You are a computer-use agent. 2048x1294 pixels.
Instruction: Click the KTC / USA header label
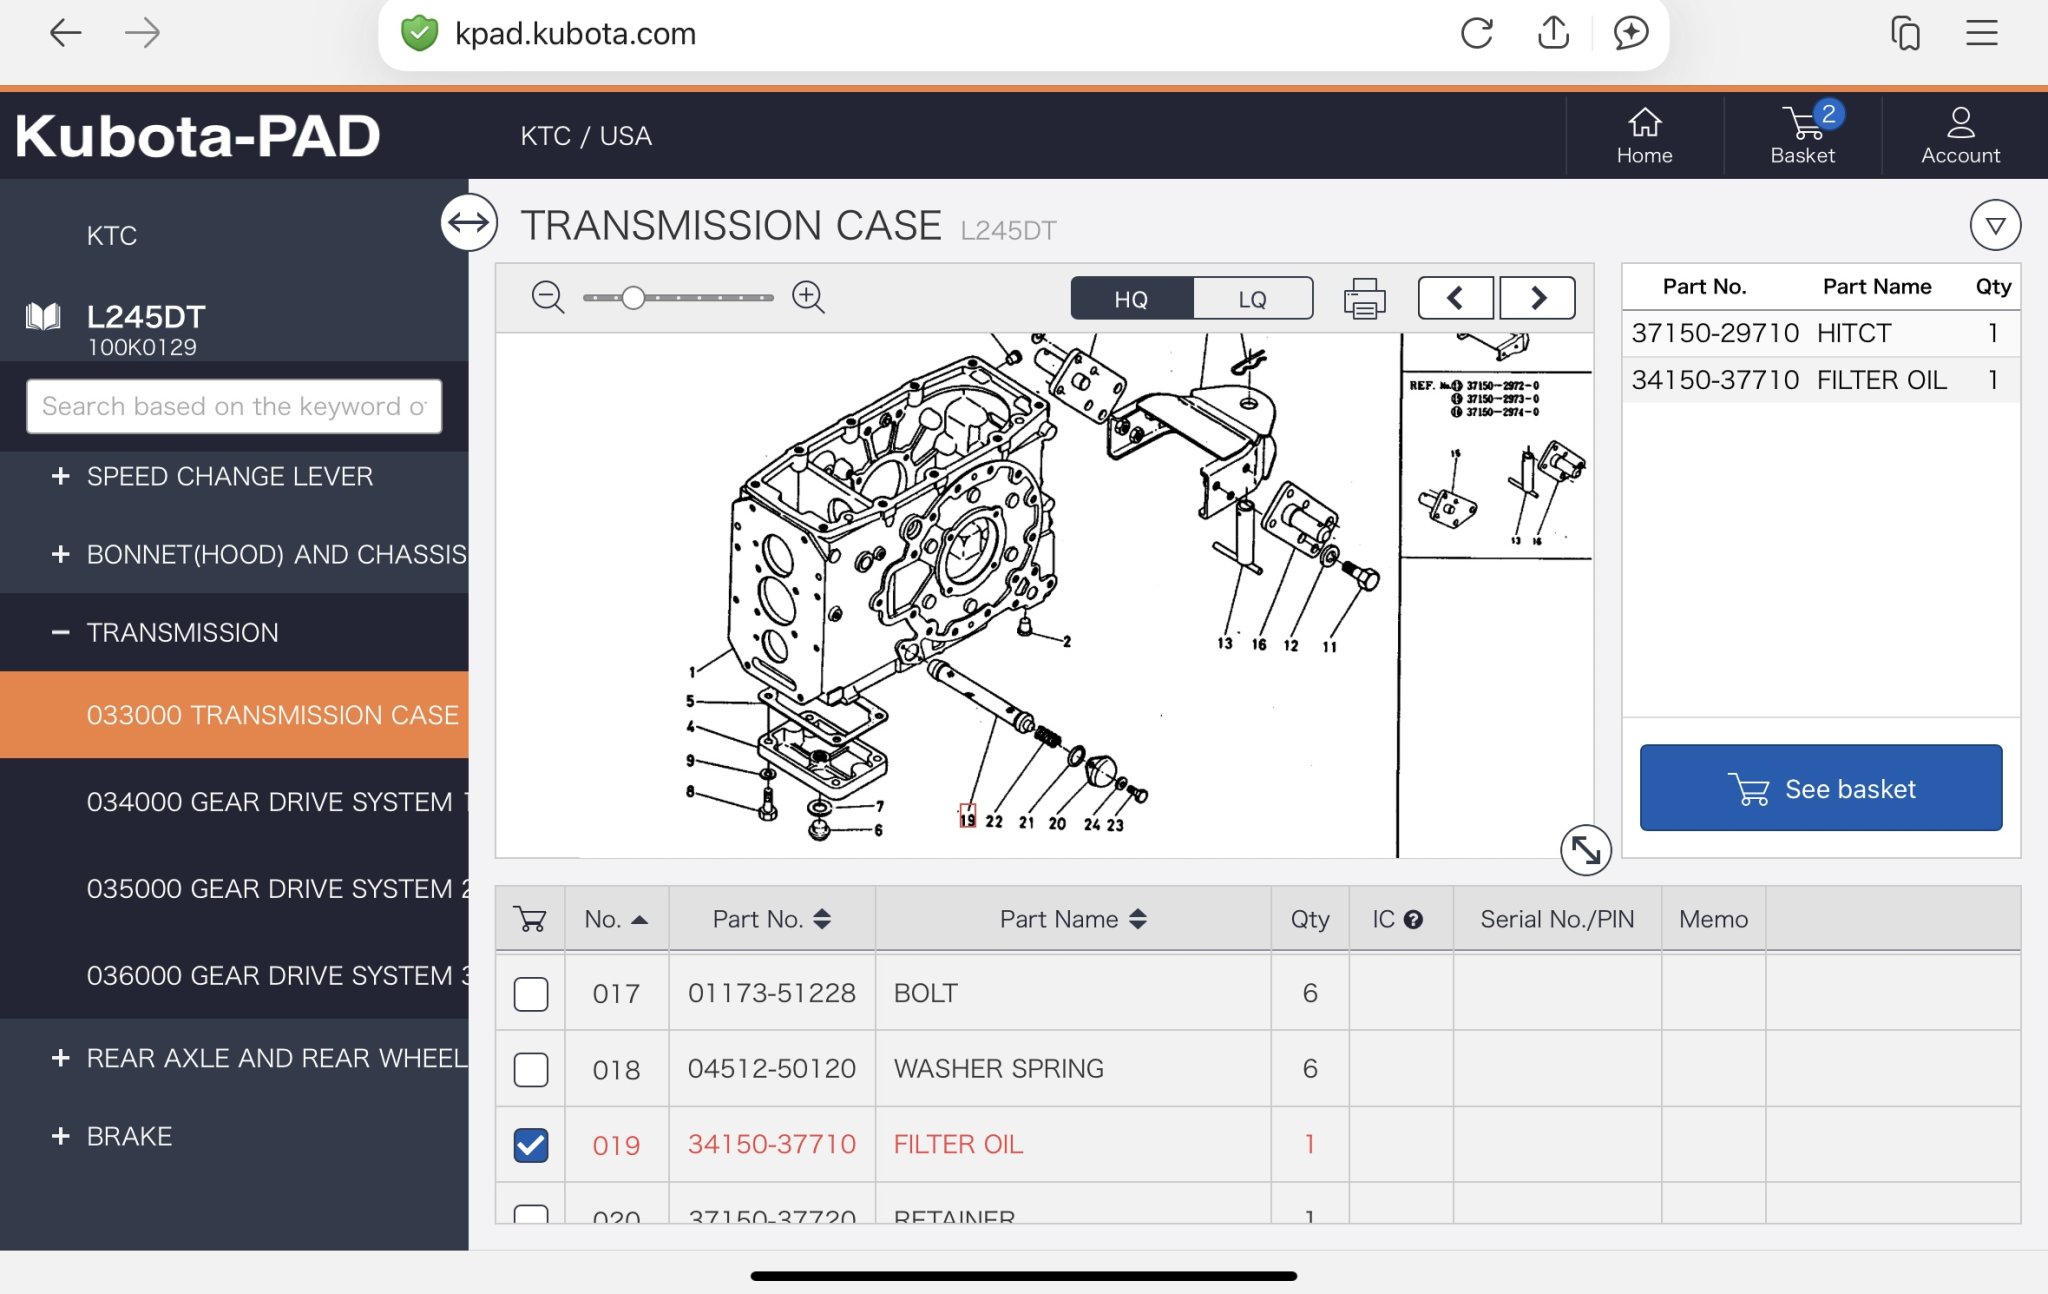click(586, 136)
